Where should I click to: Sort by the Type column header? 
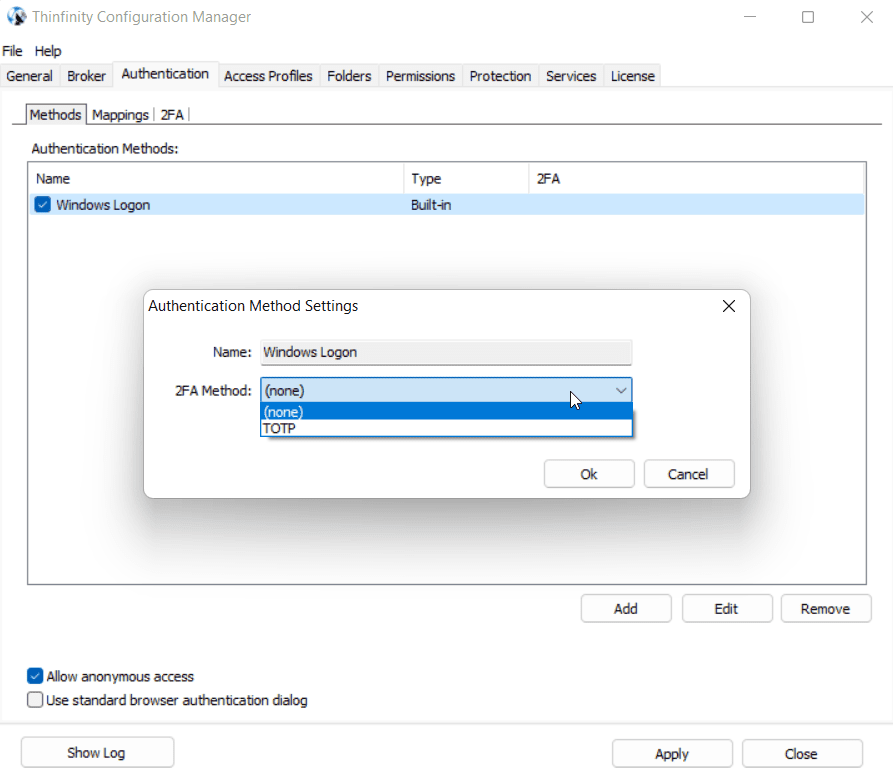coord(466,179)
